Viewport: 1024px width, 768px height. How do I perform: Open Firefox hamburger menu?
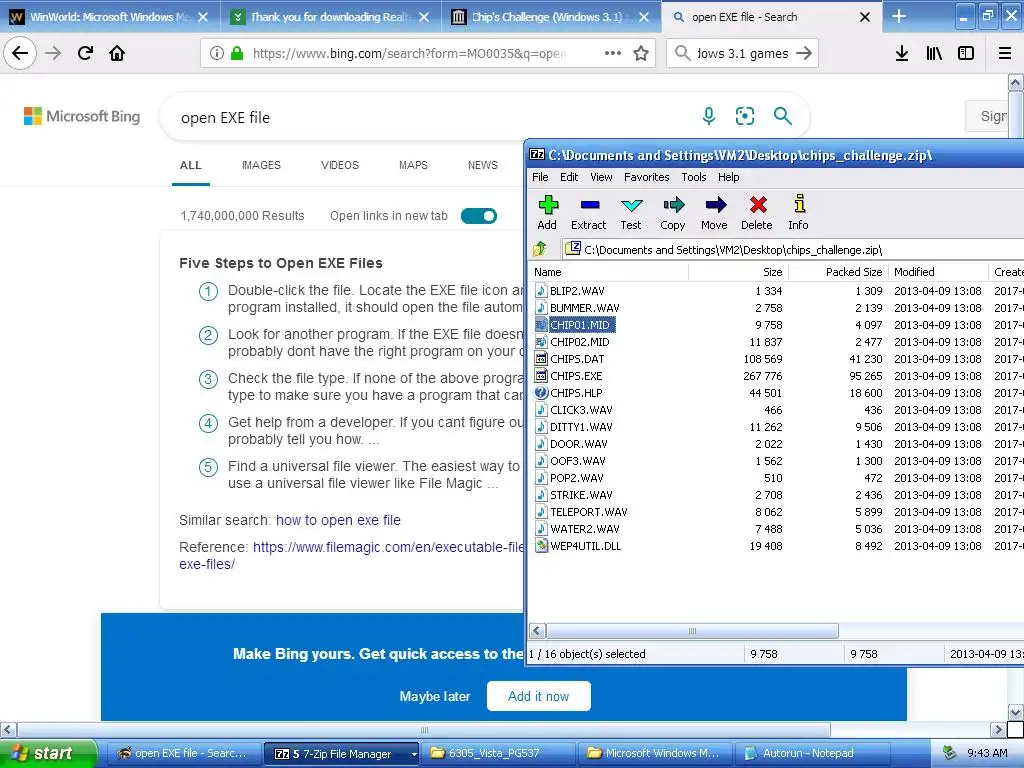pyautogui.click(x=1005, y=53)
